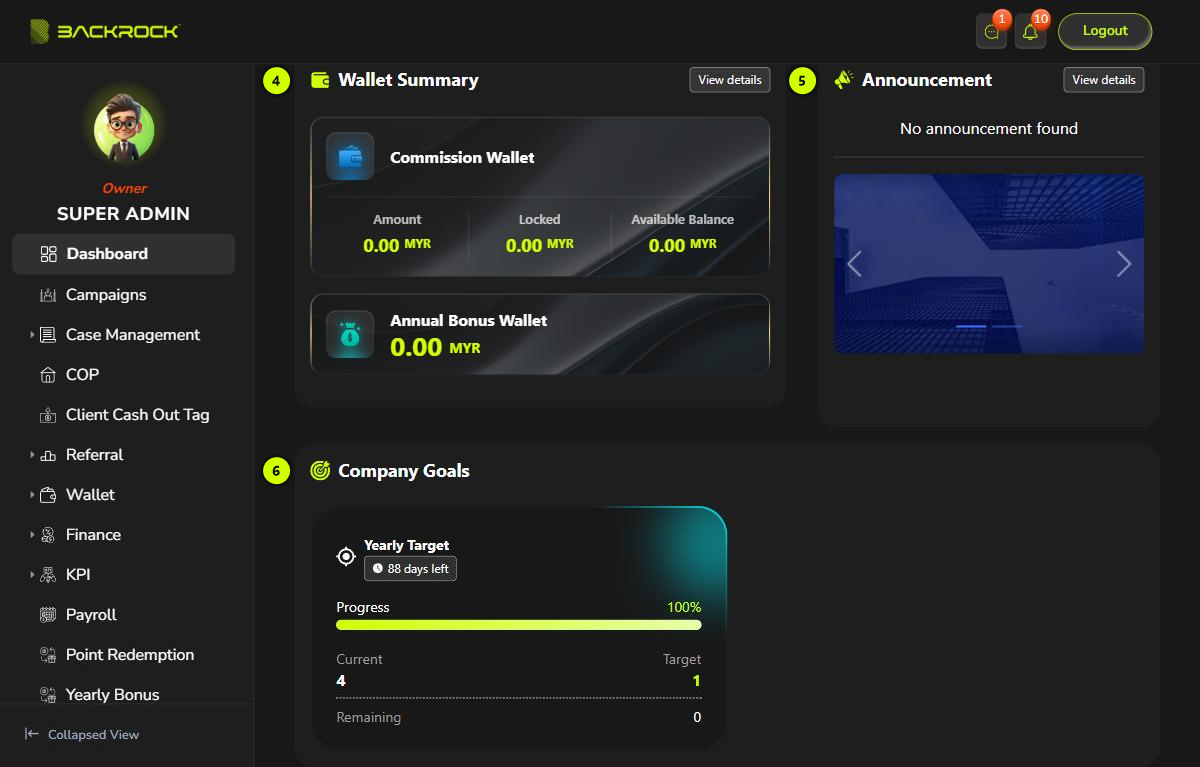This screenshot has height=767, width=1200.
Task: Click the Collapsed View arrow icon
Action: point(32,734)
